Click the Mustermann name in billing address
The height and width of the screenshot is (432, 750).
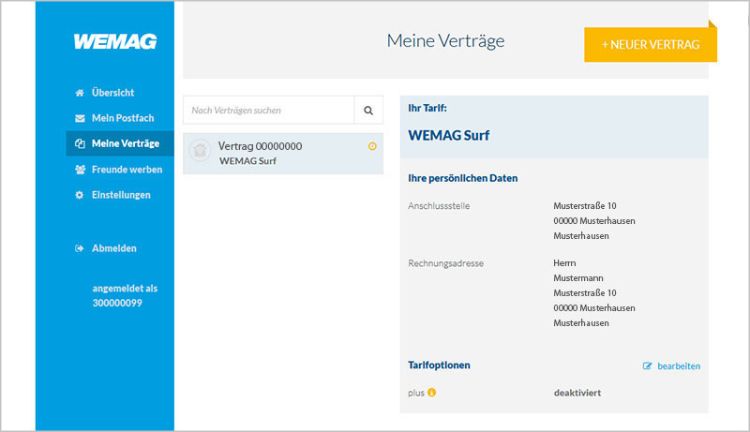(x=578, y=278)
